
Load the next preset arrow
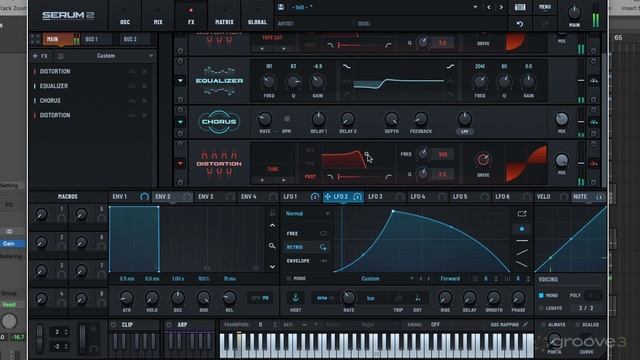click(x=501, y=7)
